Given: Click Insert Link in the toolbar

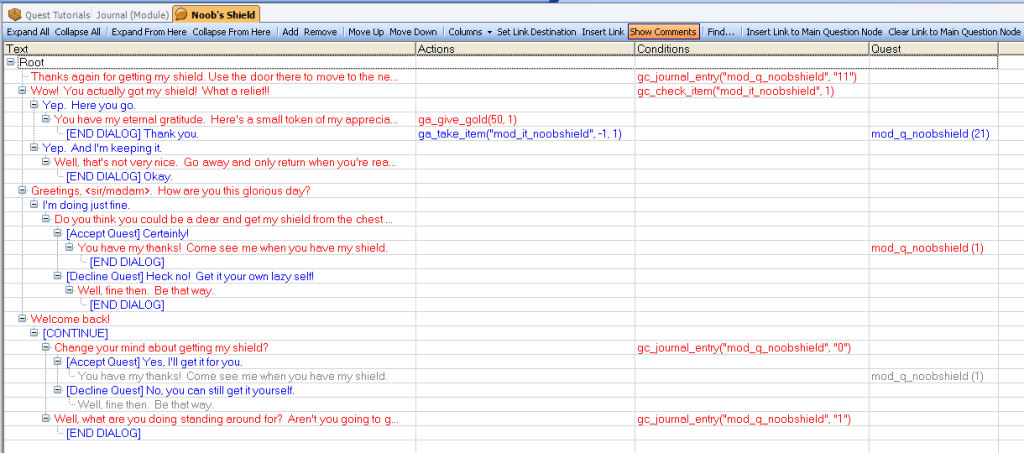Looking at the screenshot, I should 603,32.
